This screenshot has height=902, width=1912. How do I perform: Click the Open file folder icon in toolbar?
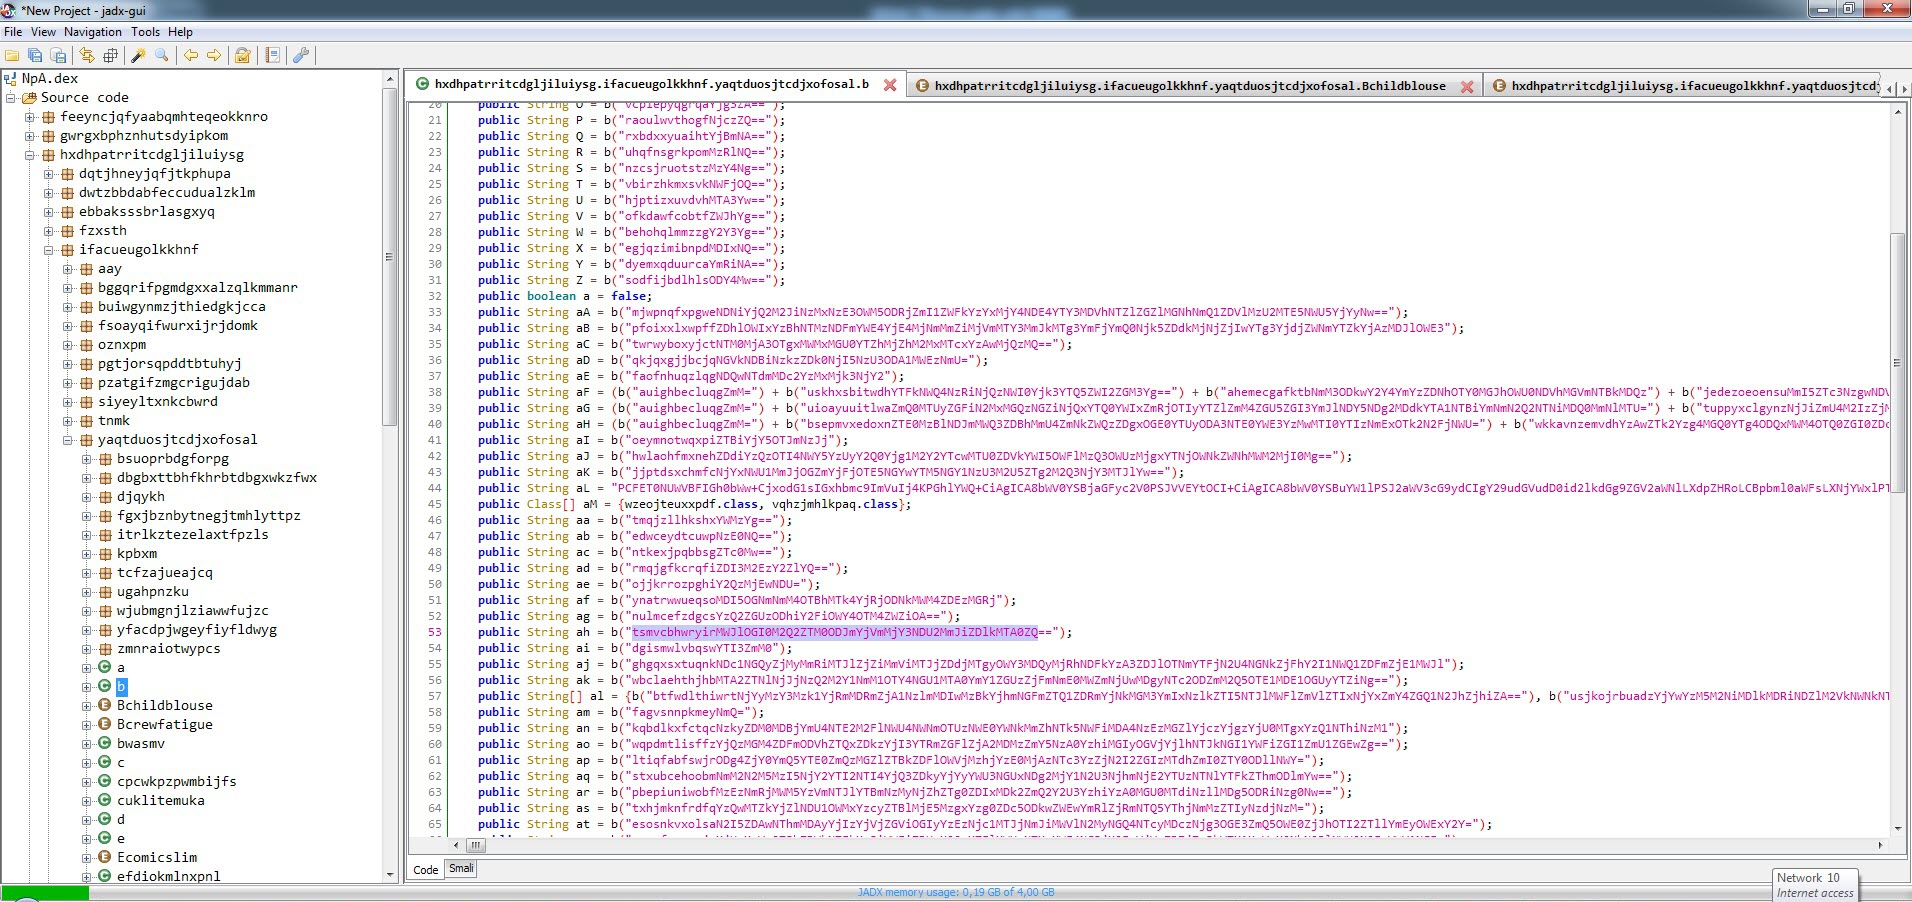coord(12,55)
